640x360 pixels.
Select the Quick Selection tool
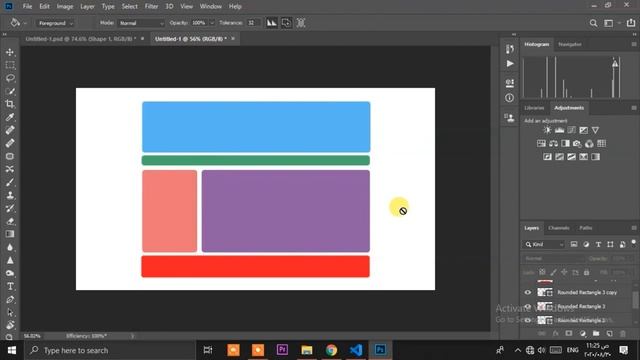pyautogui.click(x=10, y=91)
